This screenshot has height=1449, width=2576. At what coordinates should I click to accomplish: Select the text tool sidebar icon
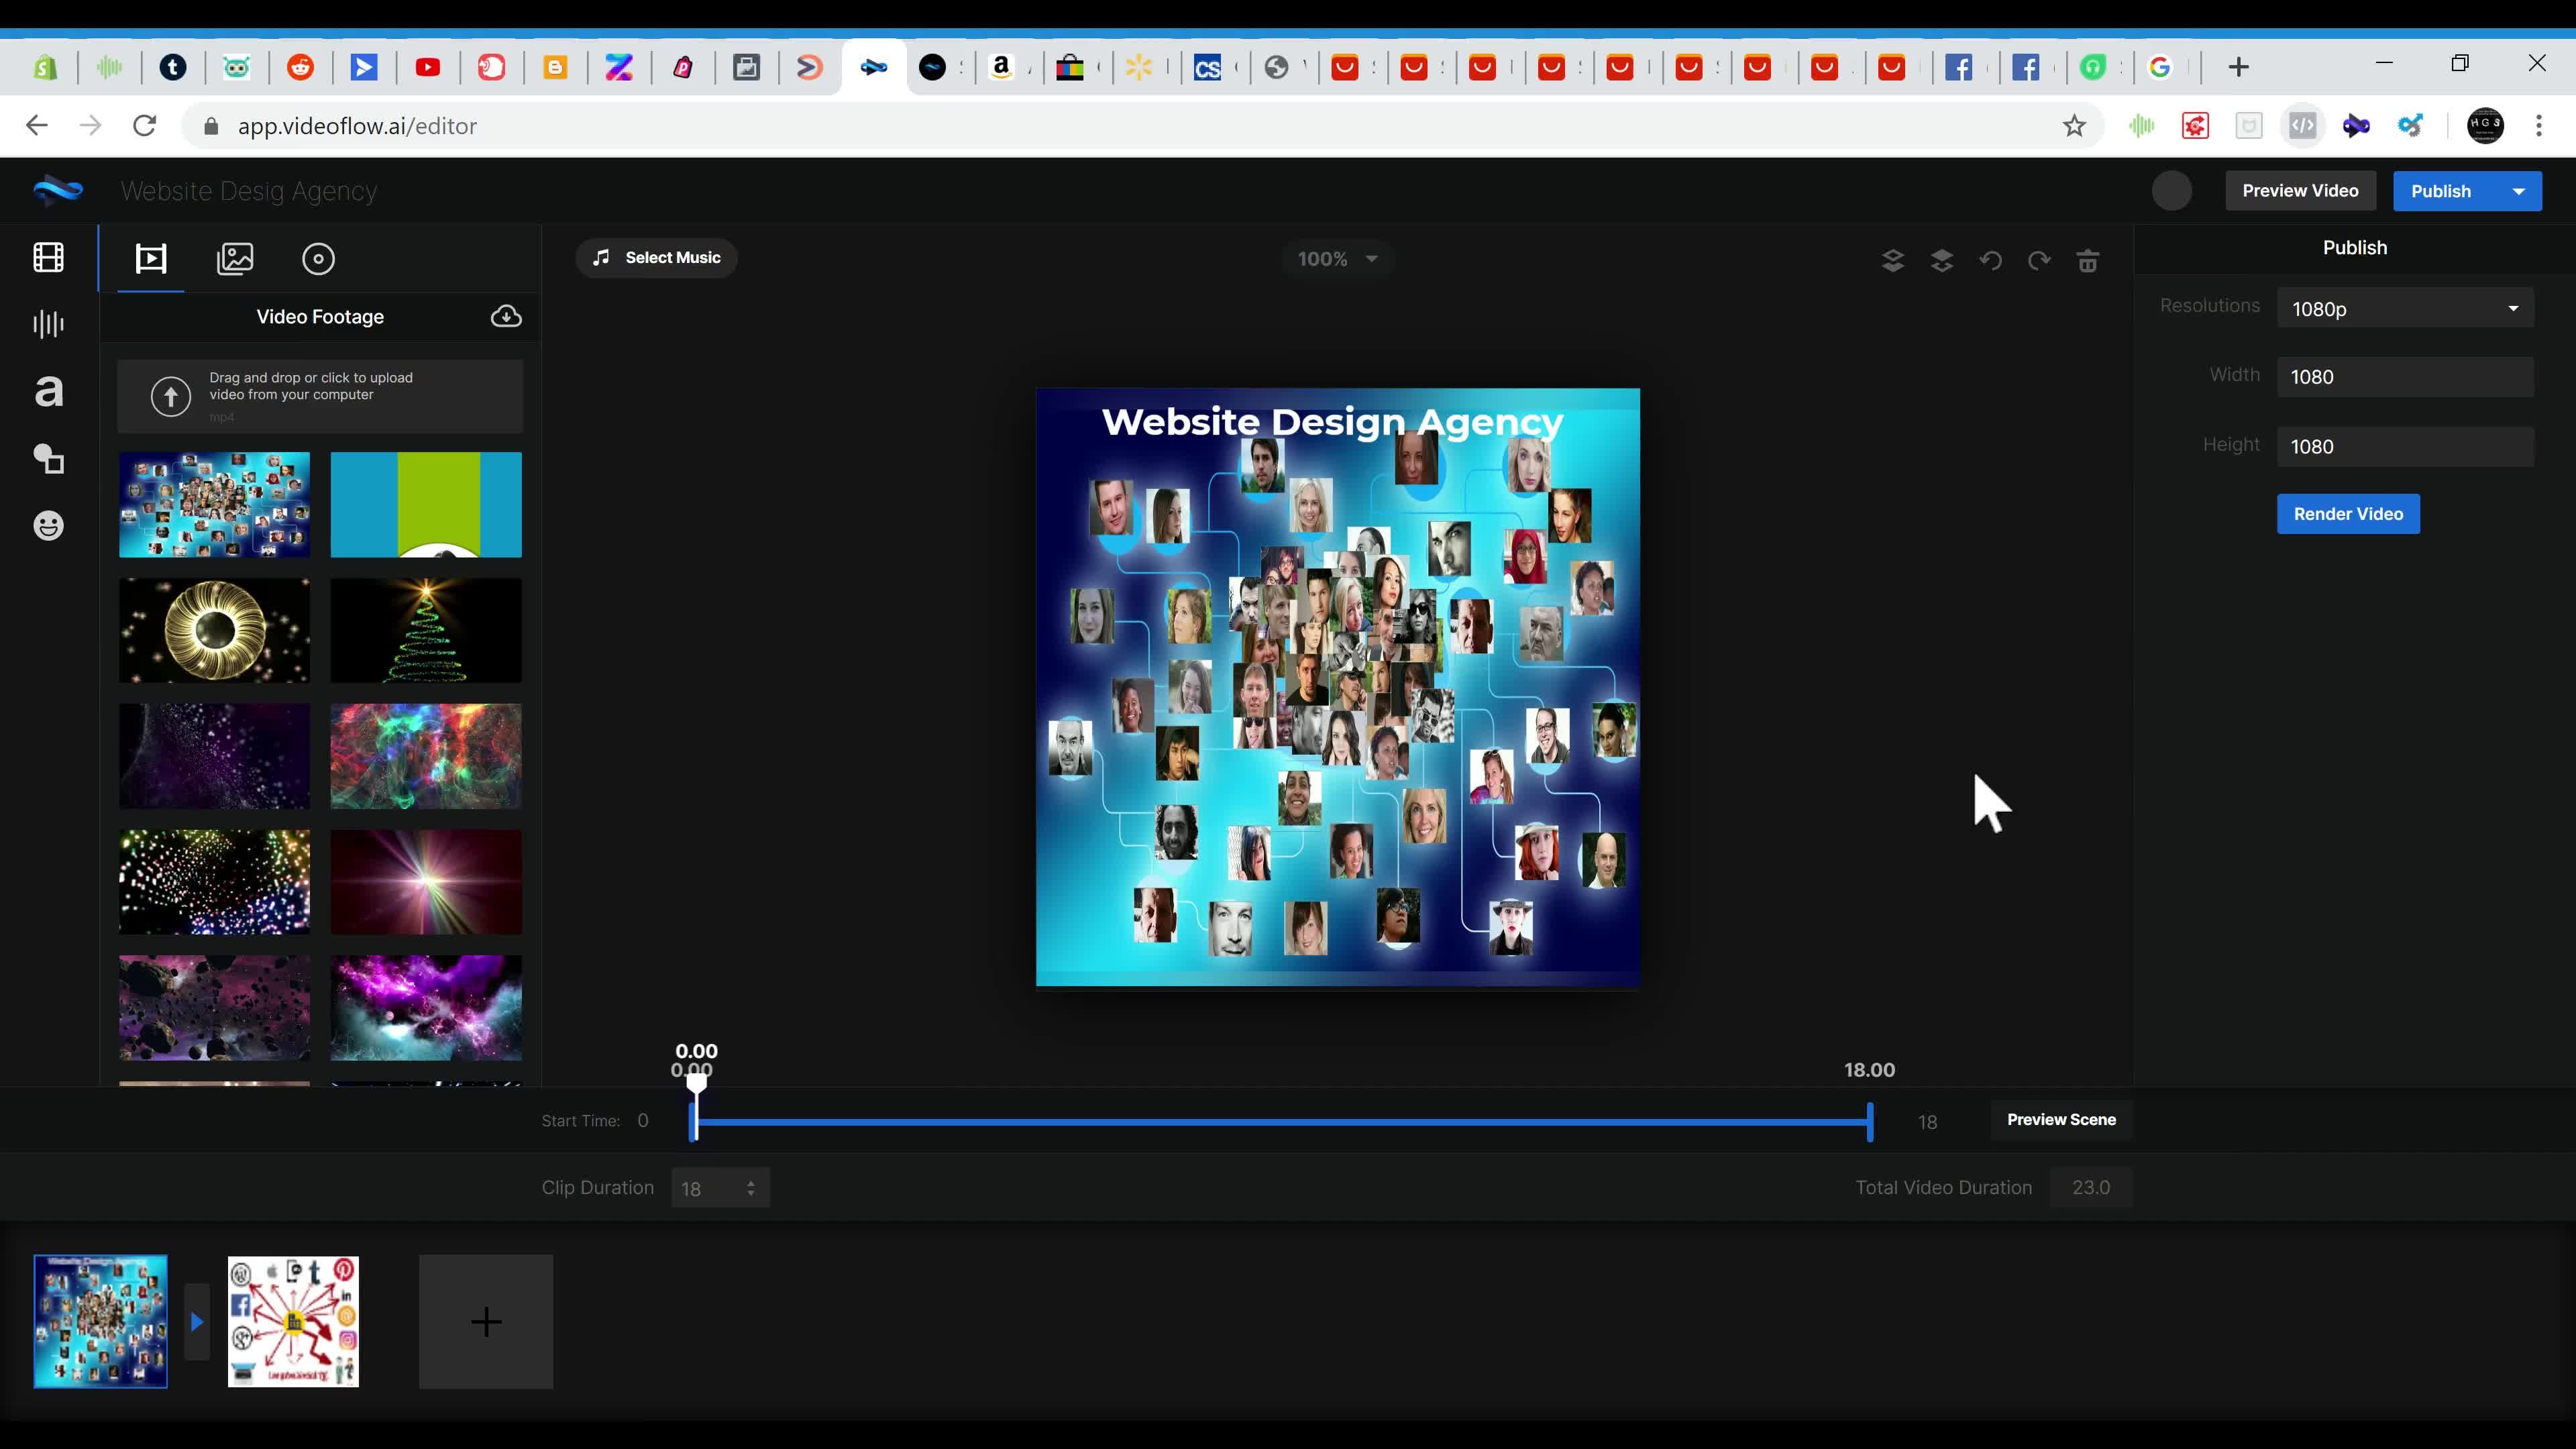click(48, 391)
